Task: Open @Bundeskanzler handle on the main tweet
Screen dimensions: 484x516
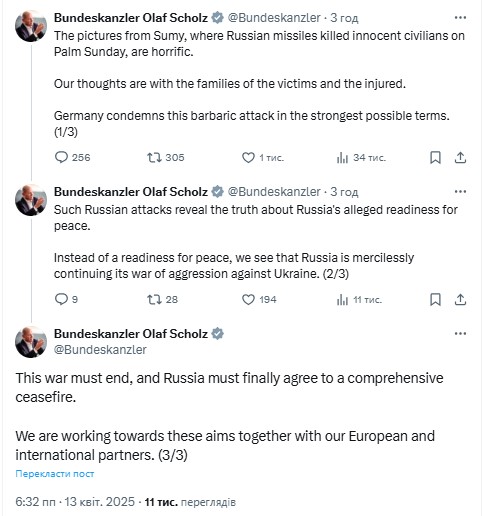Action: 100,350
